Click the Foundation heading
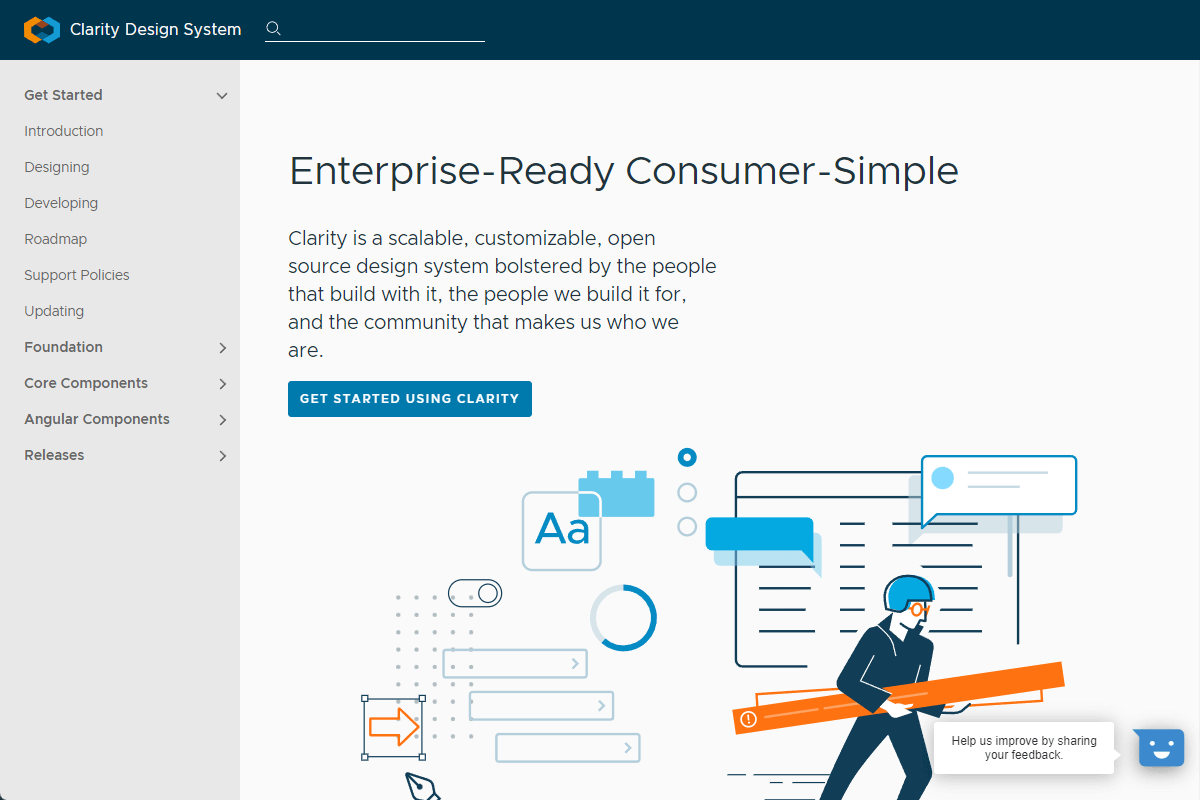The width and height of the screenshot is (1200, 800). (x=64, y=347)
